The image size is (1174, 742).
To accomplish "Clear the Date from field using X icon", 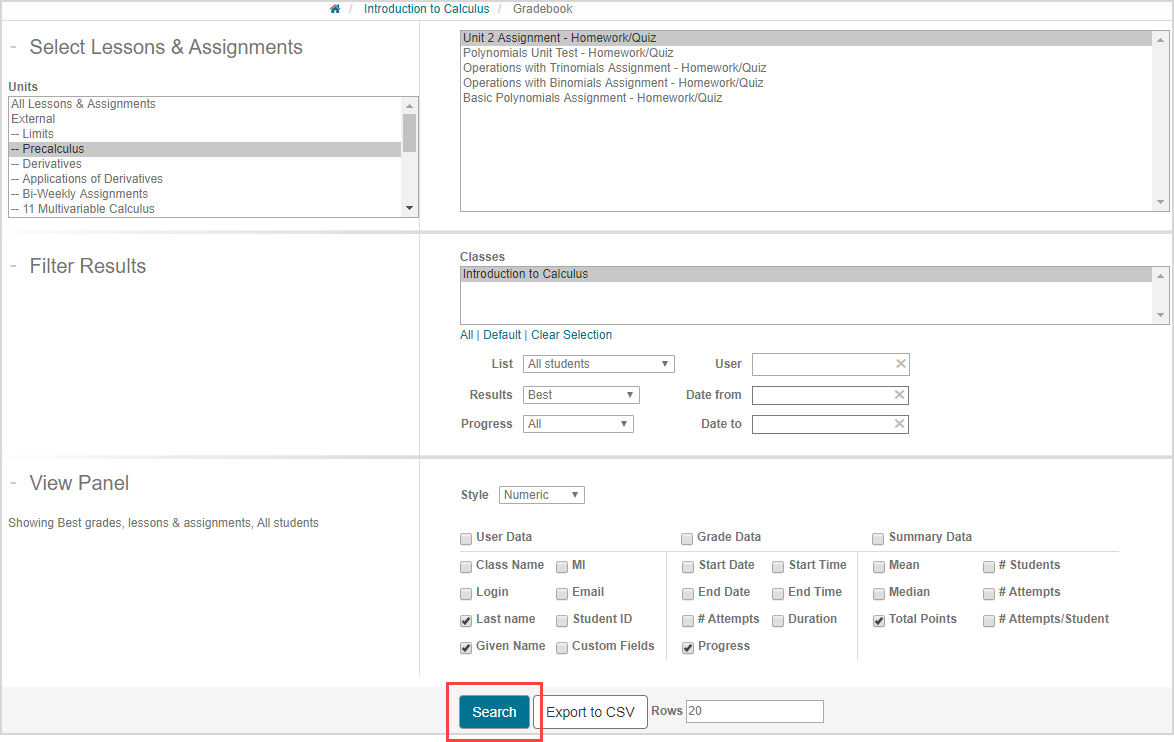I will click(x=899, y=395).
